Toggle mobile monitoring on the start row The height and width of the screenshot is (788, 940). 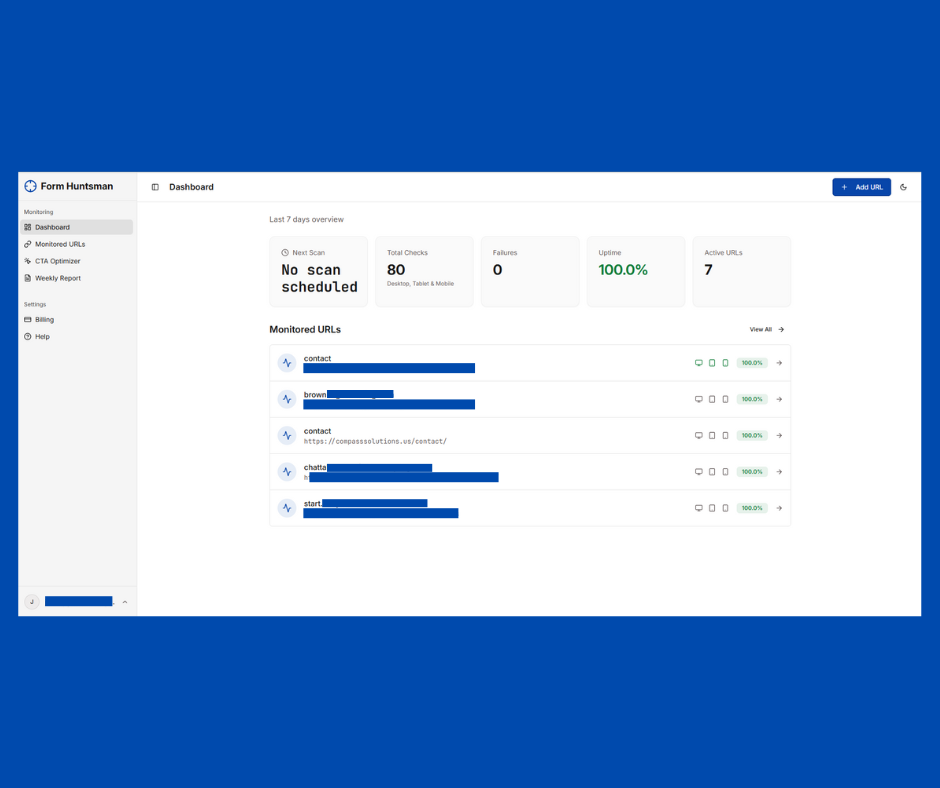(724, 508)
